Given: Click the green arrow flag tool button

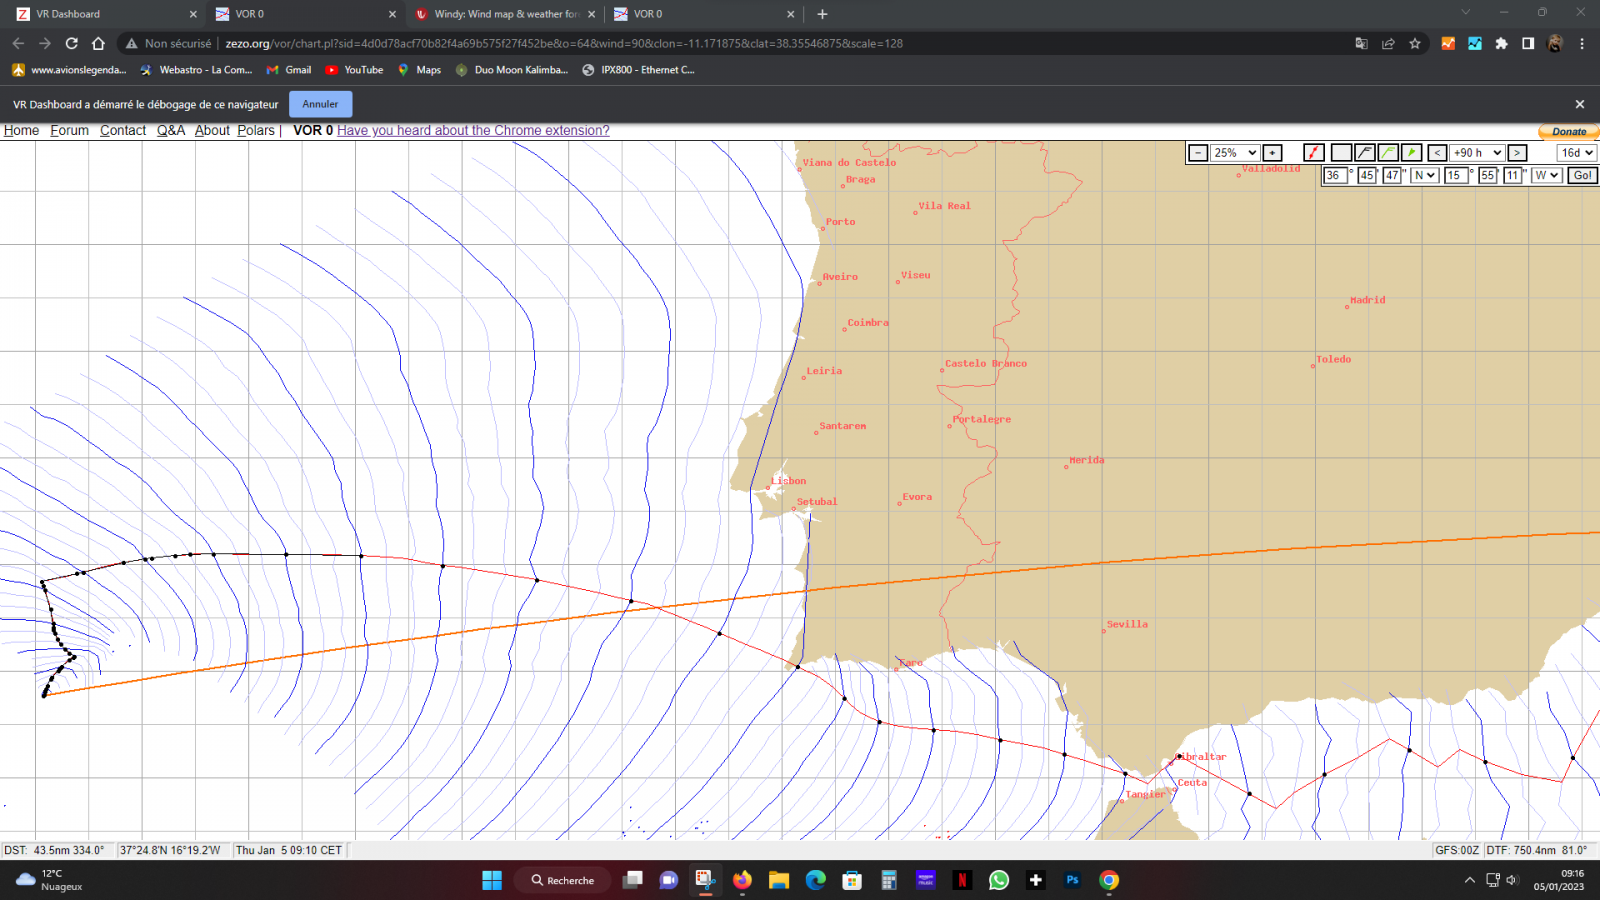Looking at the screenshot, I should [1411, 153].
